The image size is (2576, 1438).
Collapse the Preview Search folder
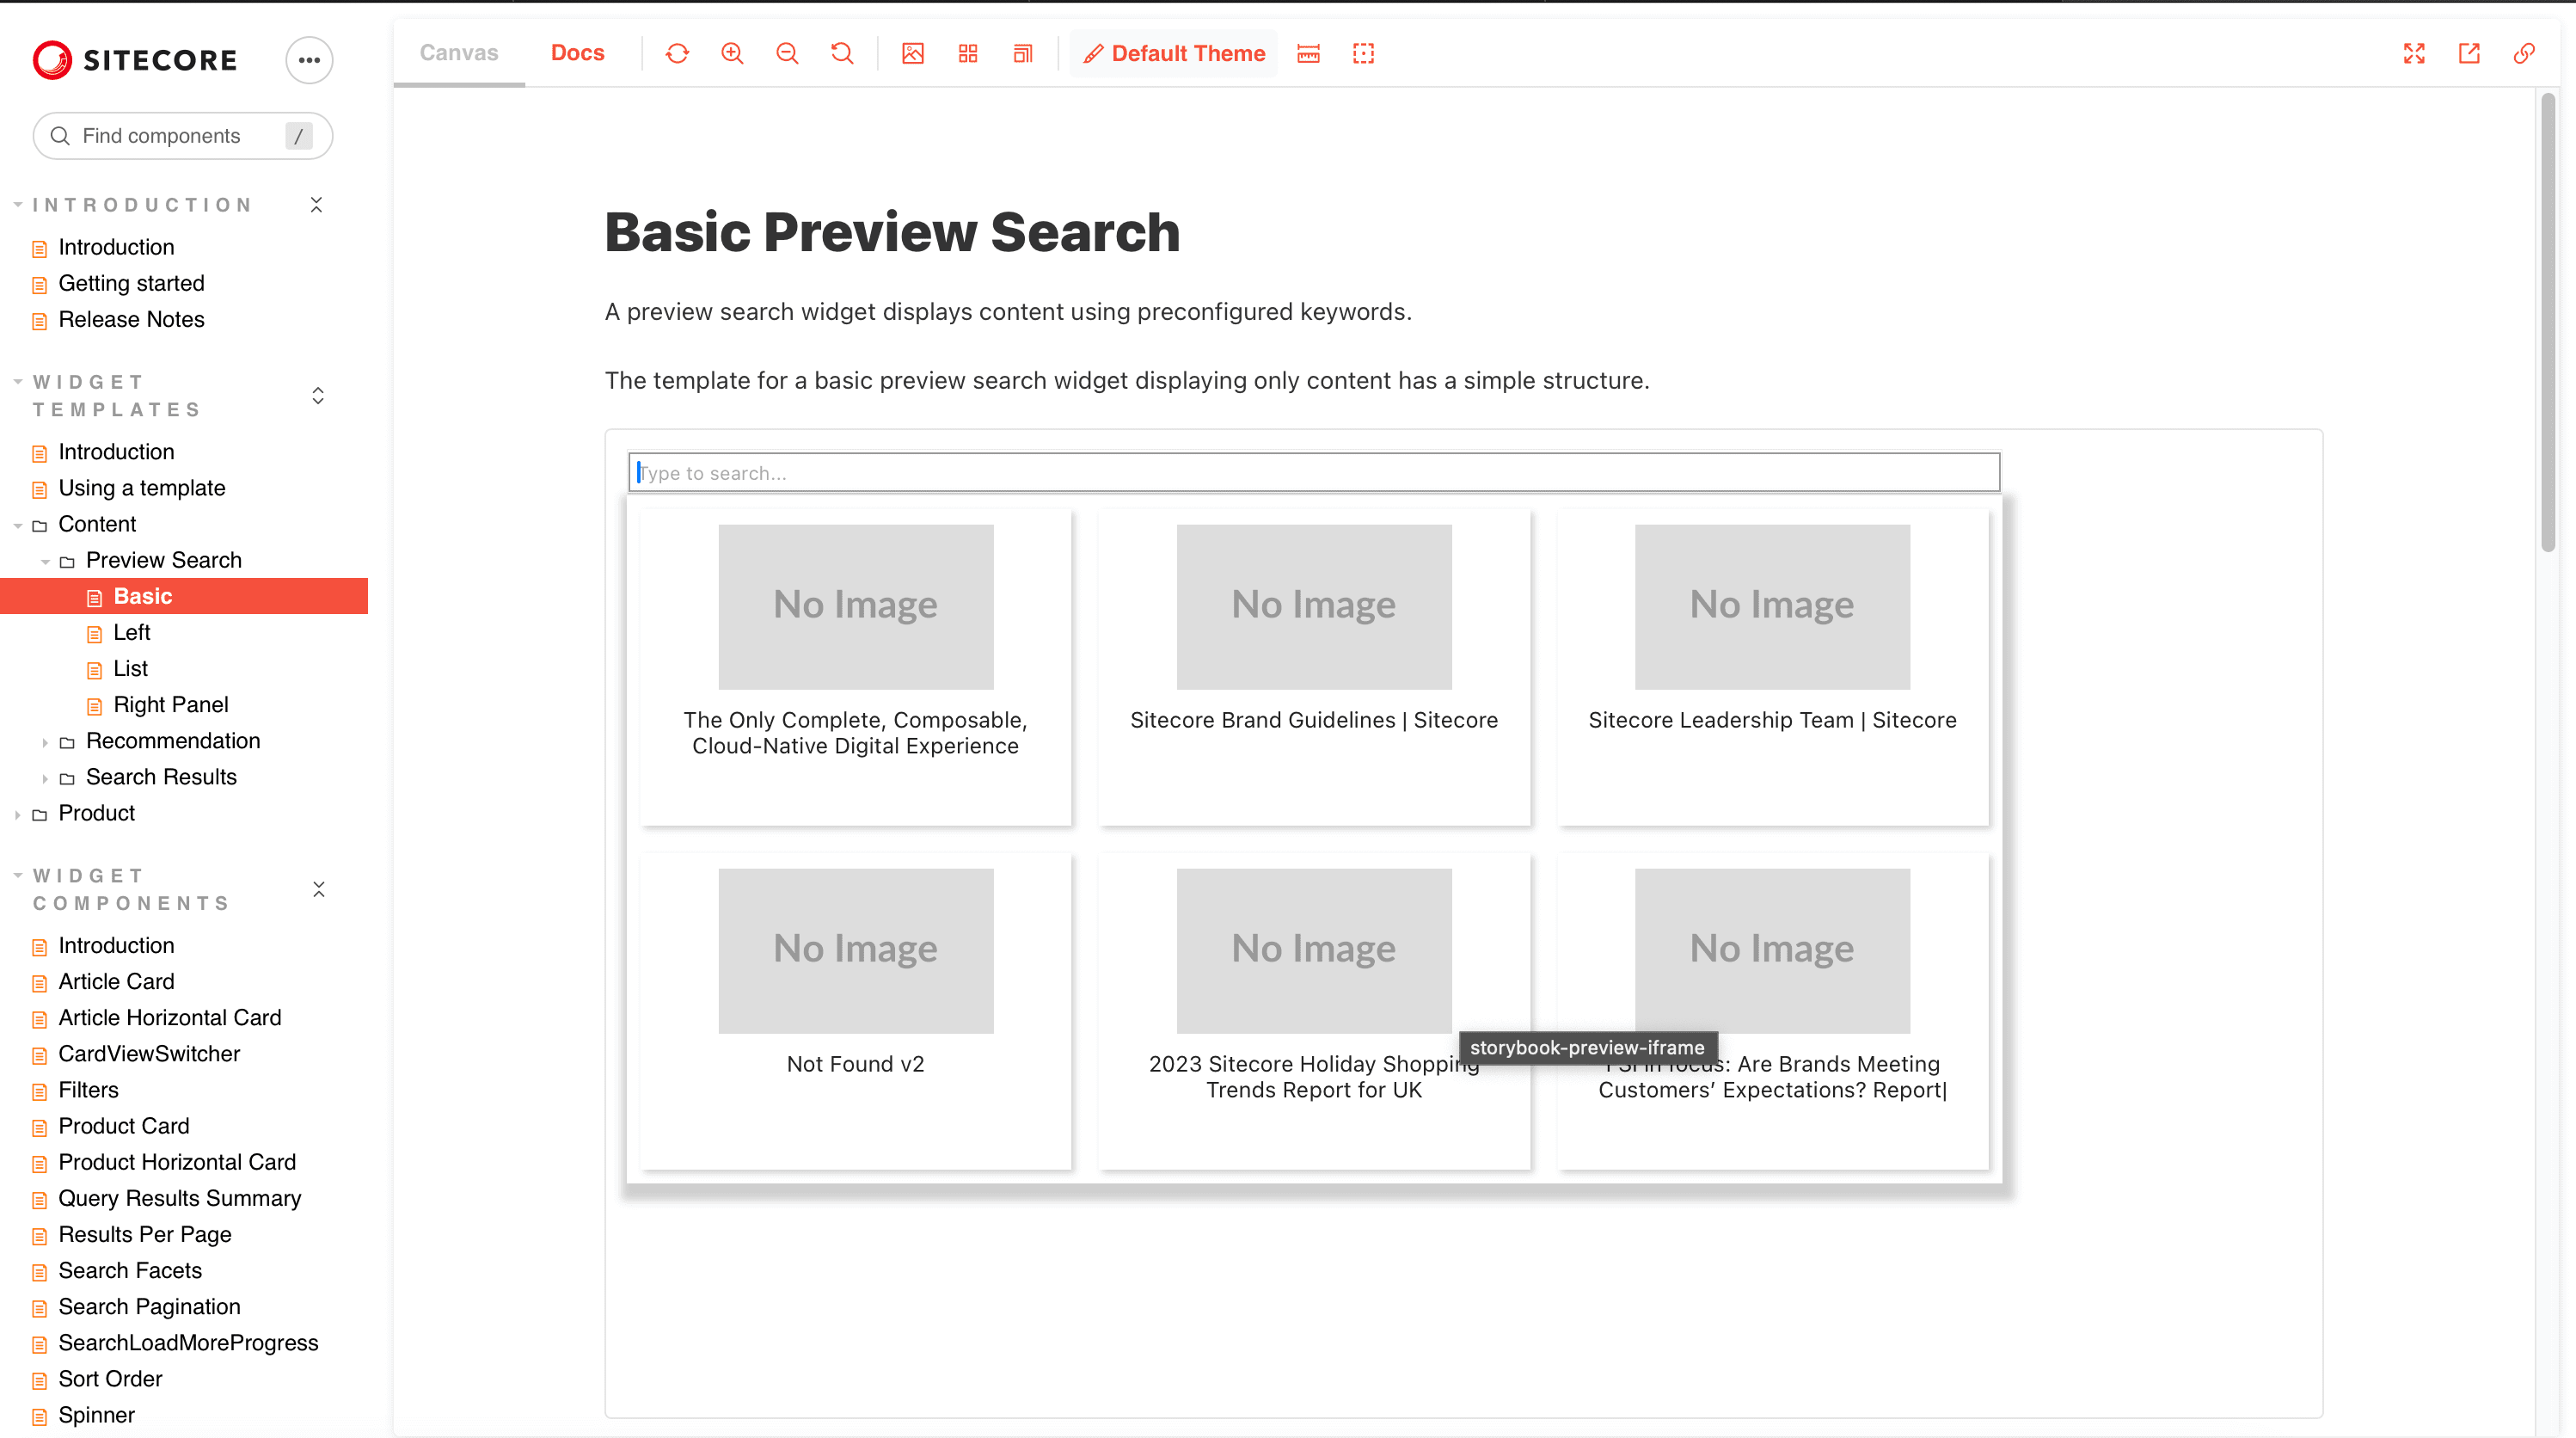(163, 560)
